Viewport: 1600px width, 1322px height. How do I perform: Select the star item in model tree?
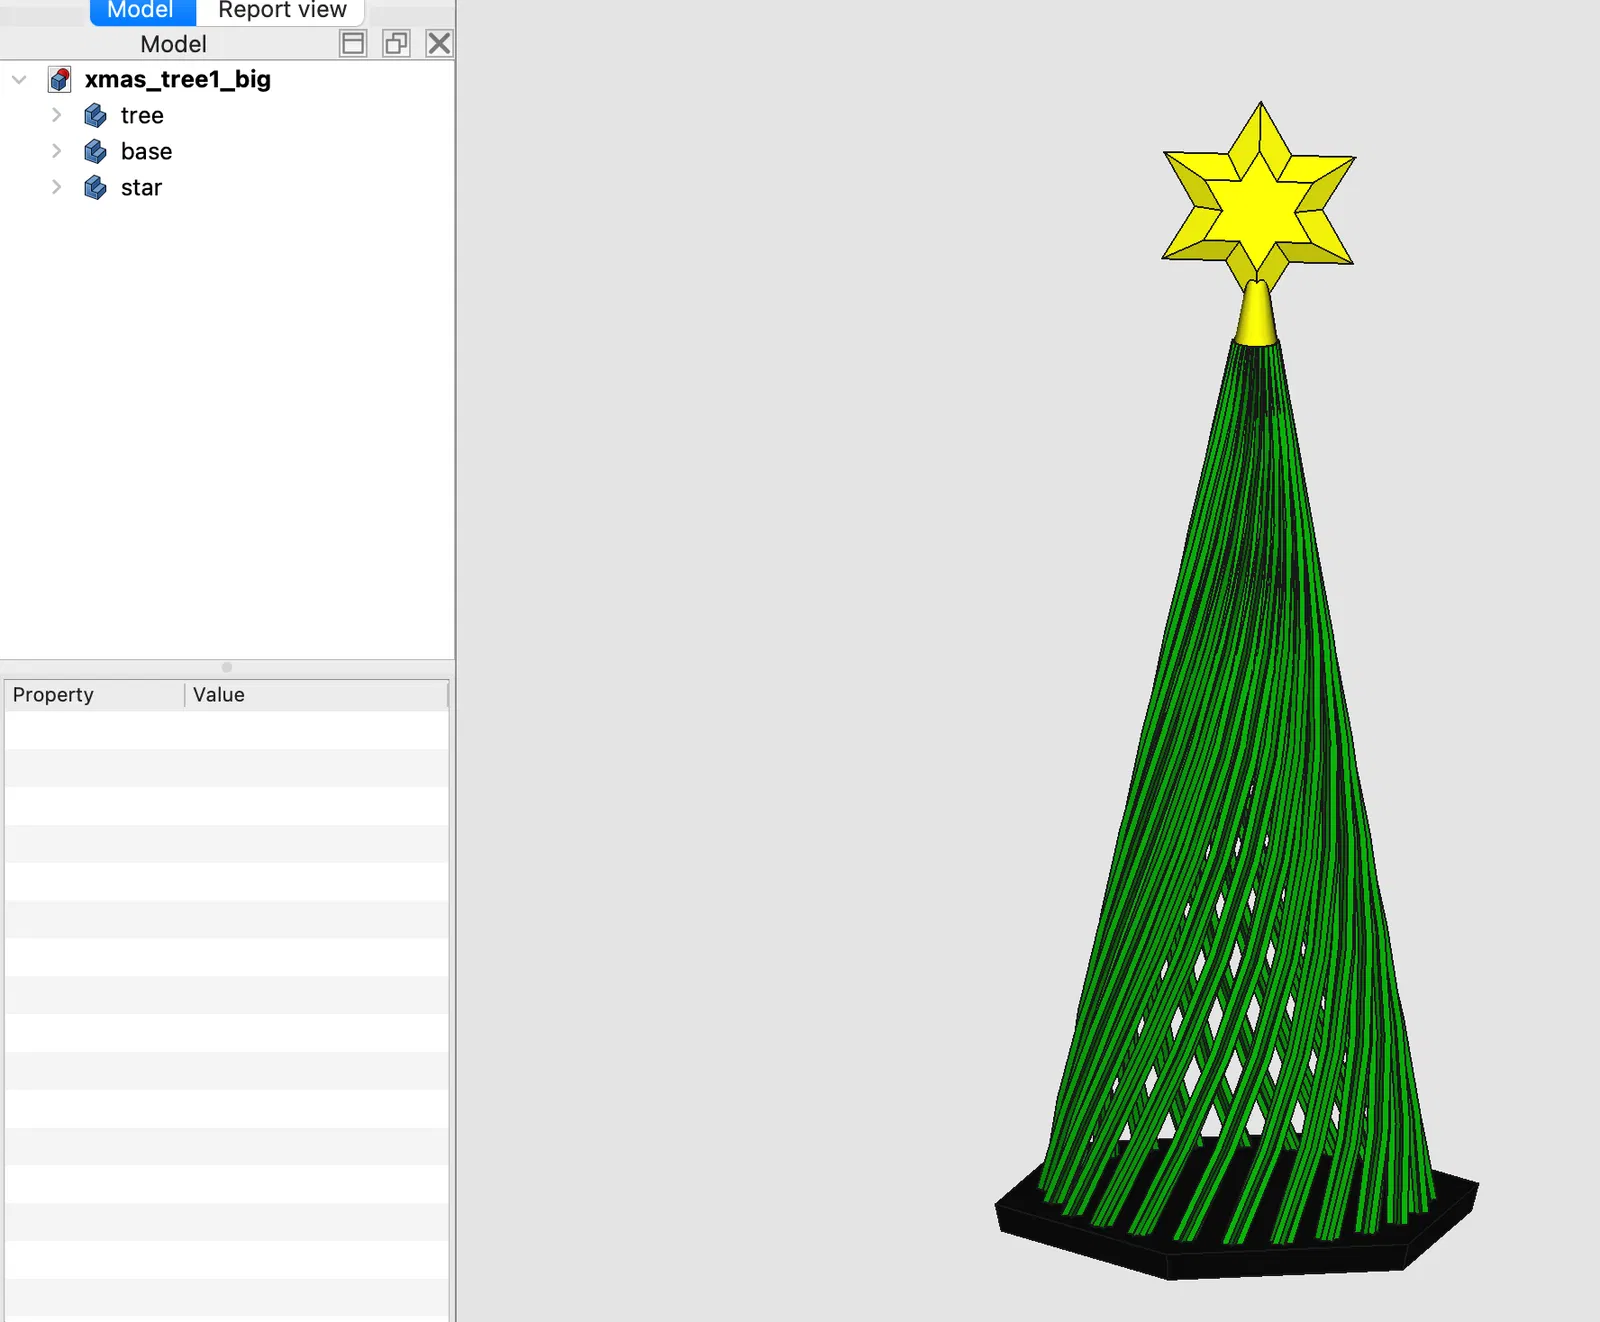[x=141, y=187]
